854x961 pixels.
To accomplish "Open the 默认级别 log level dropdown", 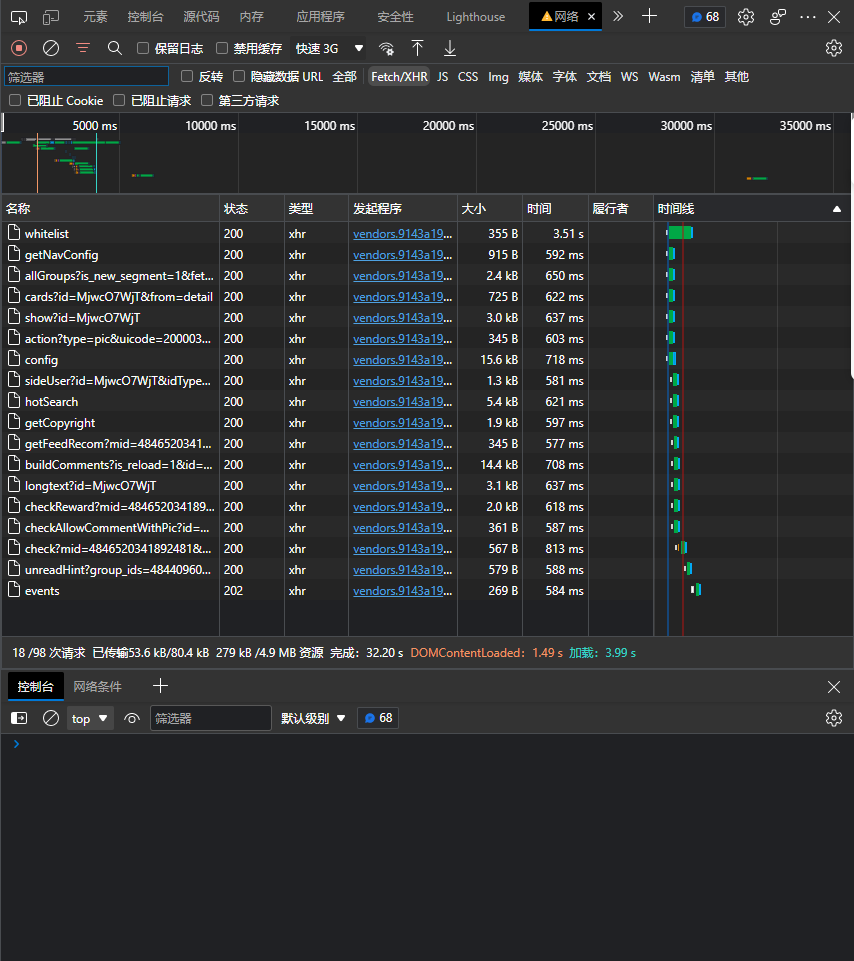I will [x=313, y=718].
